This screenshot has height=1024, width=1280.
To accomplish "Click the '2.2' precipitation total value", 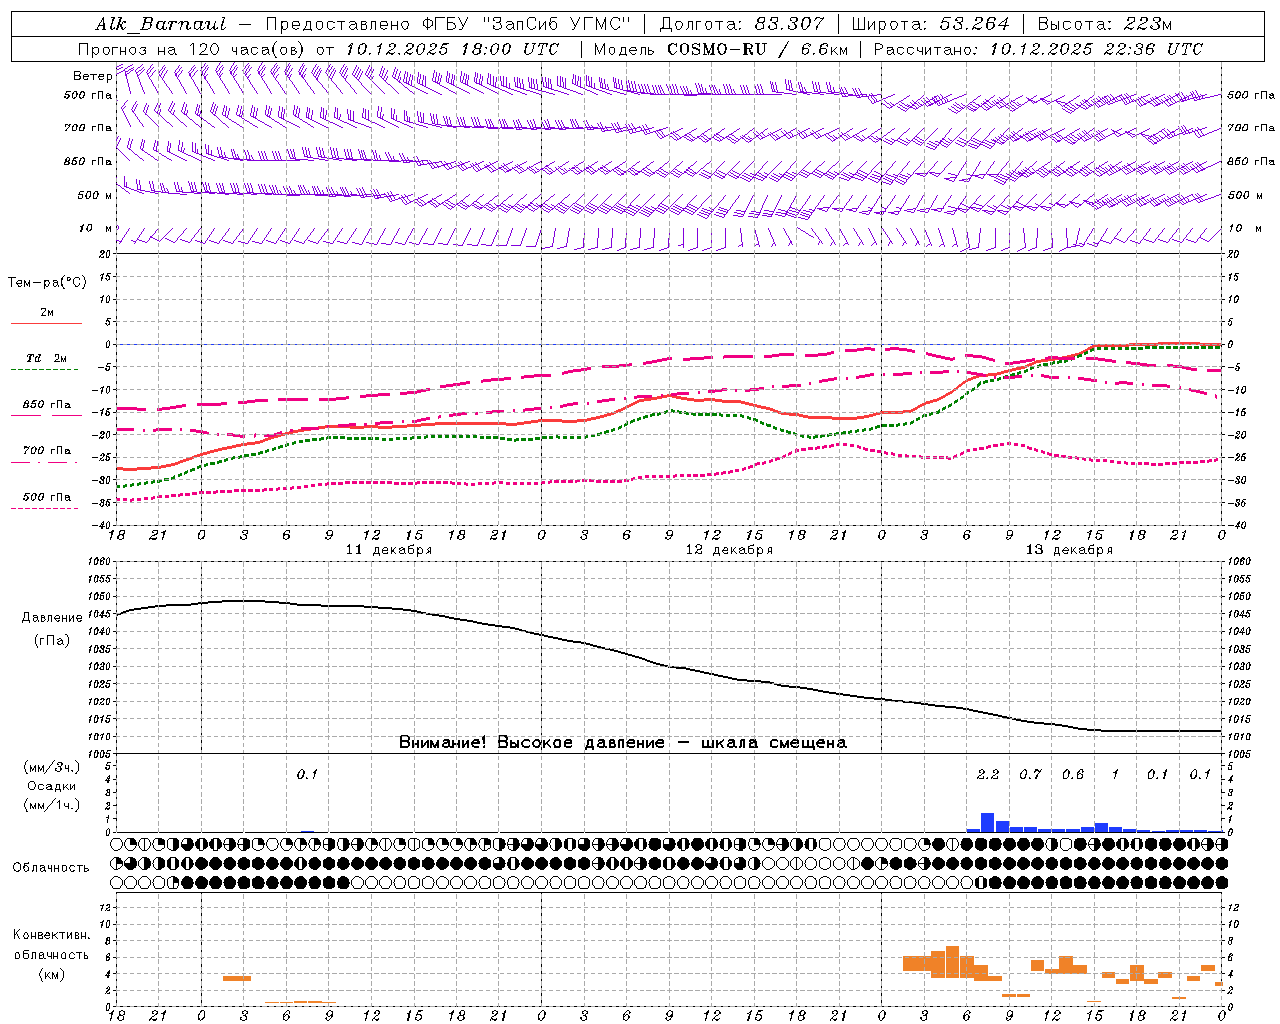I will tap(988, 774).
